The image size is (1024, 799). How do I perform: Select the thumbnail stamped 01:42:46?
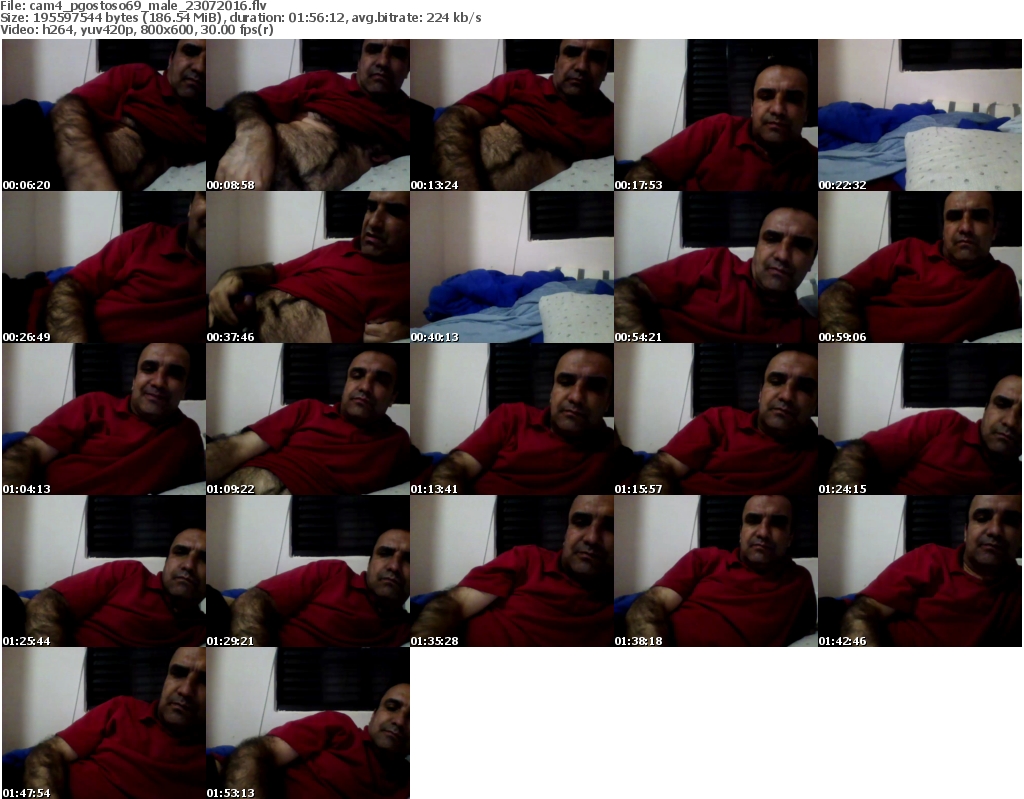coord(920,571)
